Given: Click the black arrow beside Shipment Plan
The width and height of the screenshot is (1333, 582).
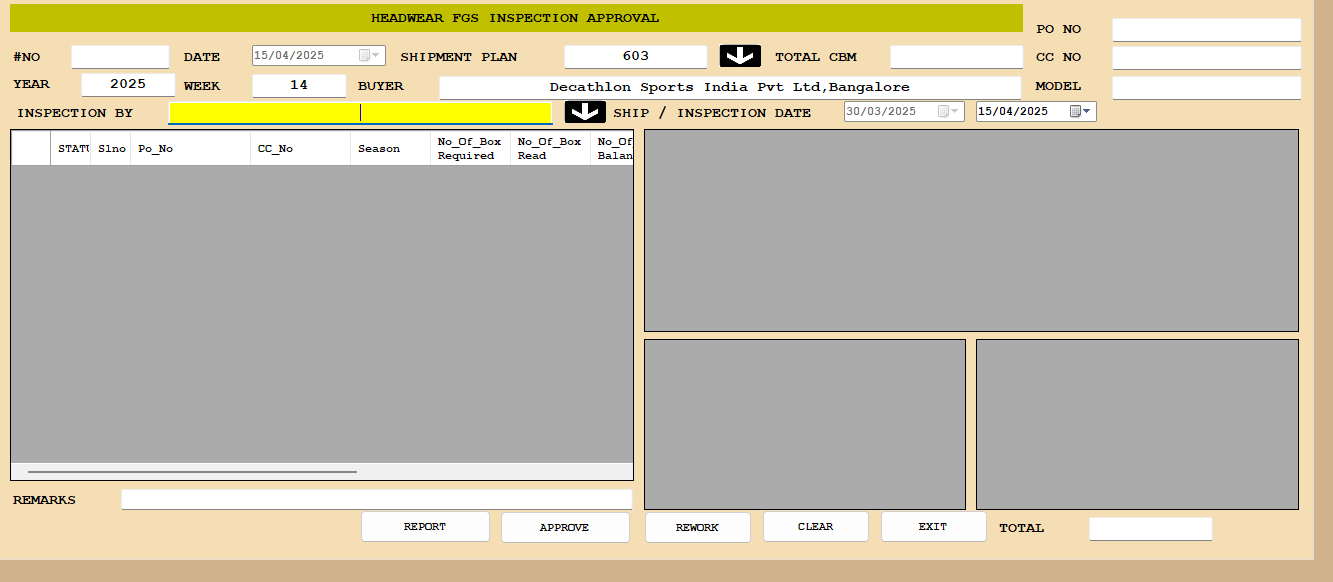Looking at the screenshot, I should point(740,56).
